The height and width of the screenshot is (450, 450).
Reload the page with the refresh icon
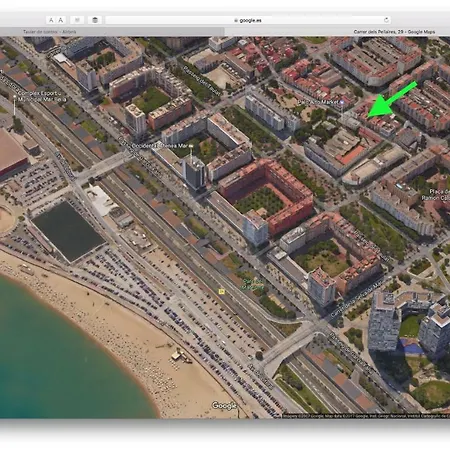[x=386, y=20]
